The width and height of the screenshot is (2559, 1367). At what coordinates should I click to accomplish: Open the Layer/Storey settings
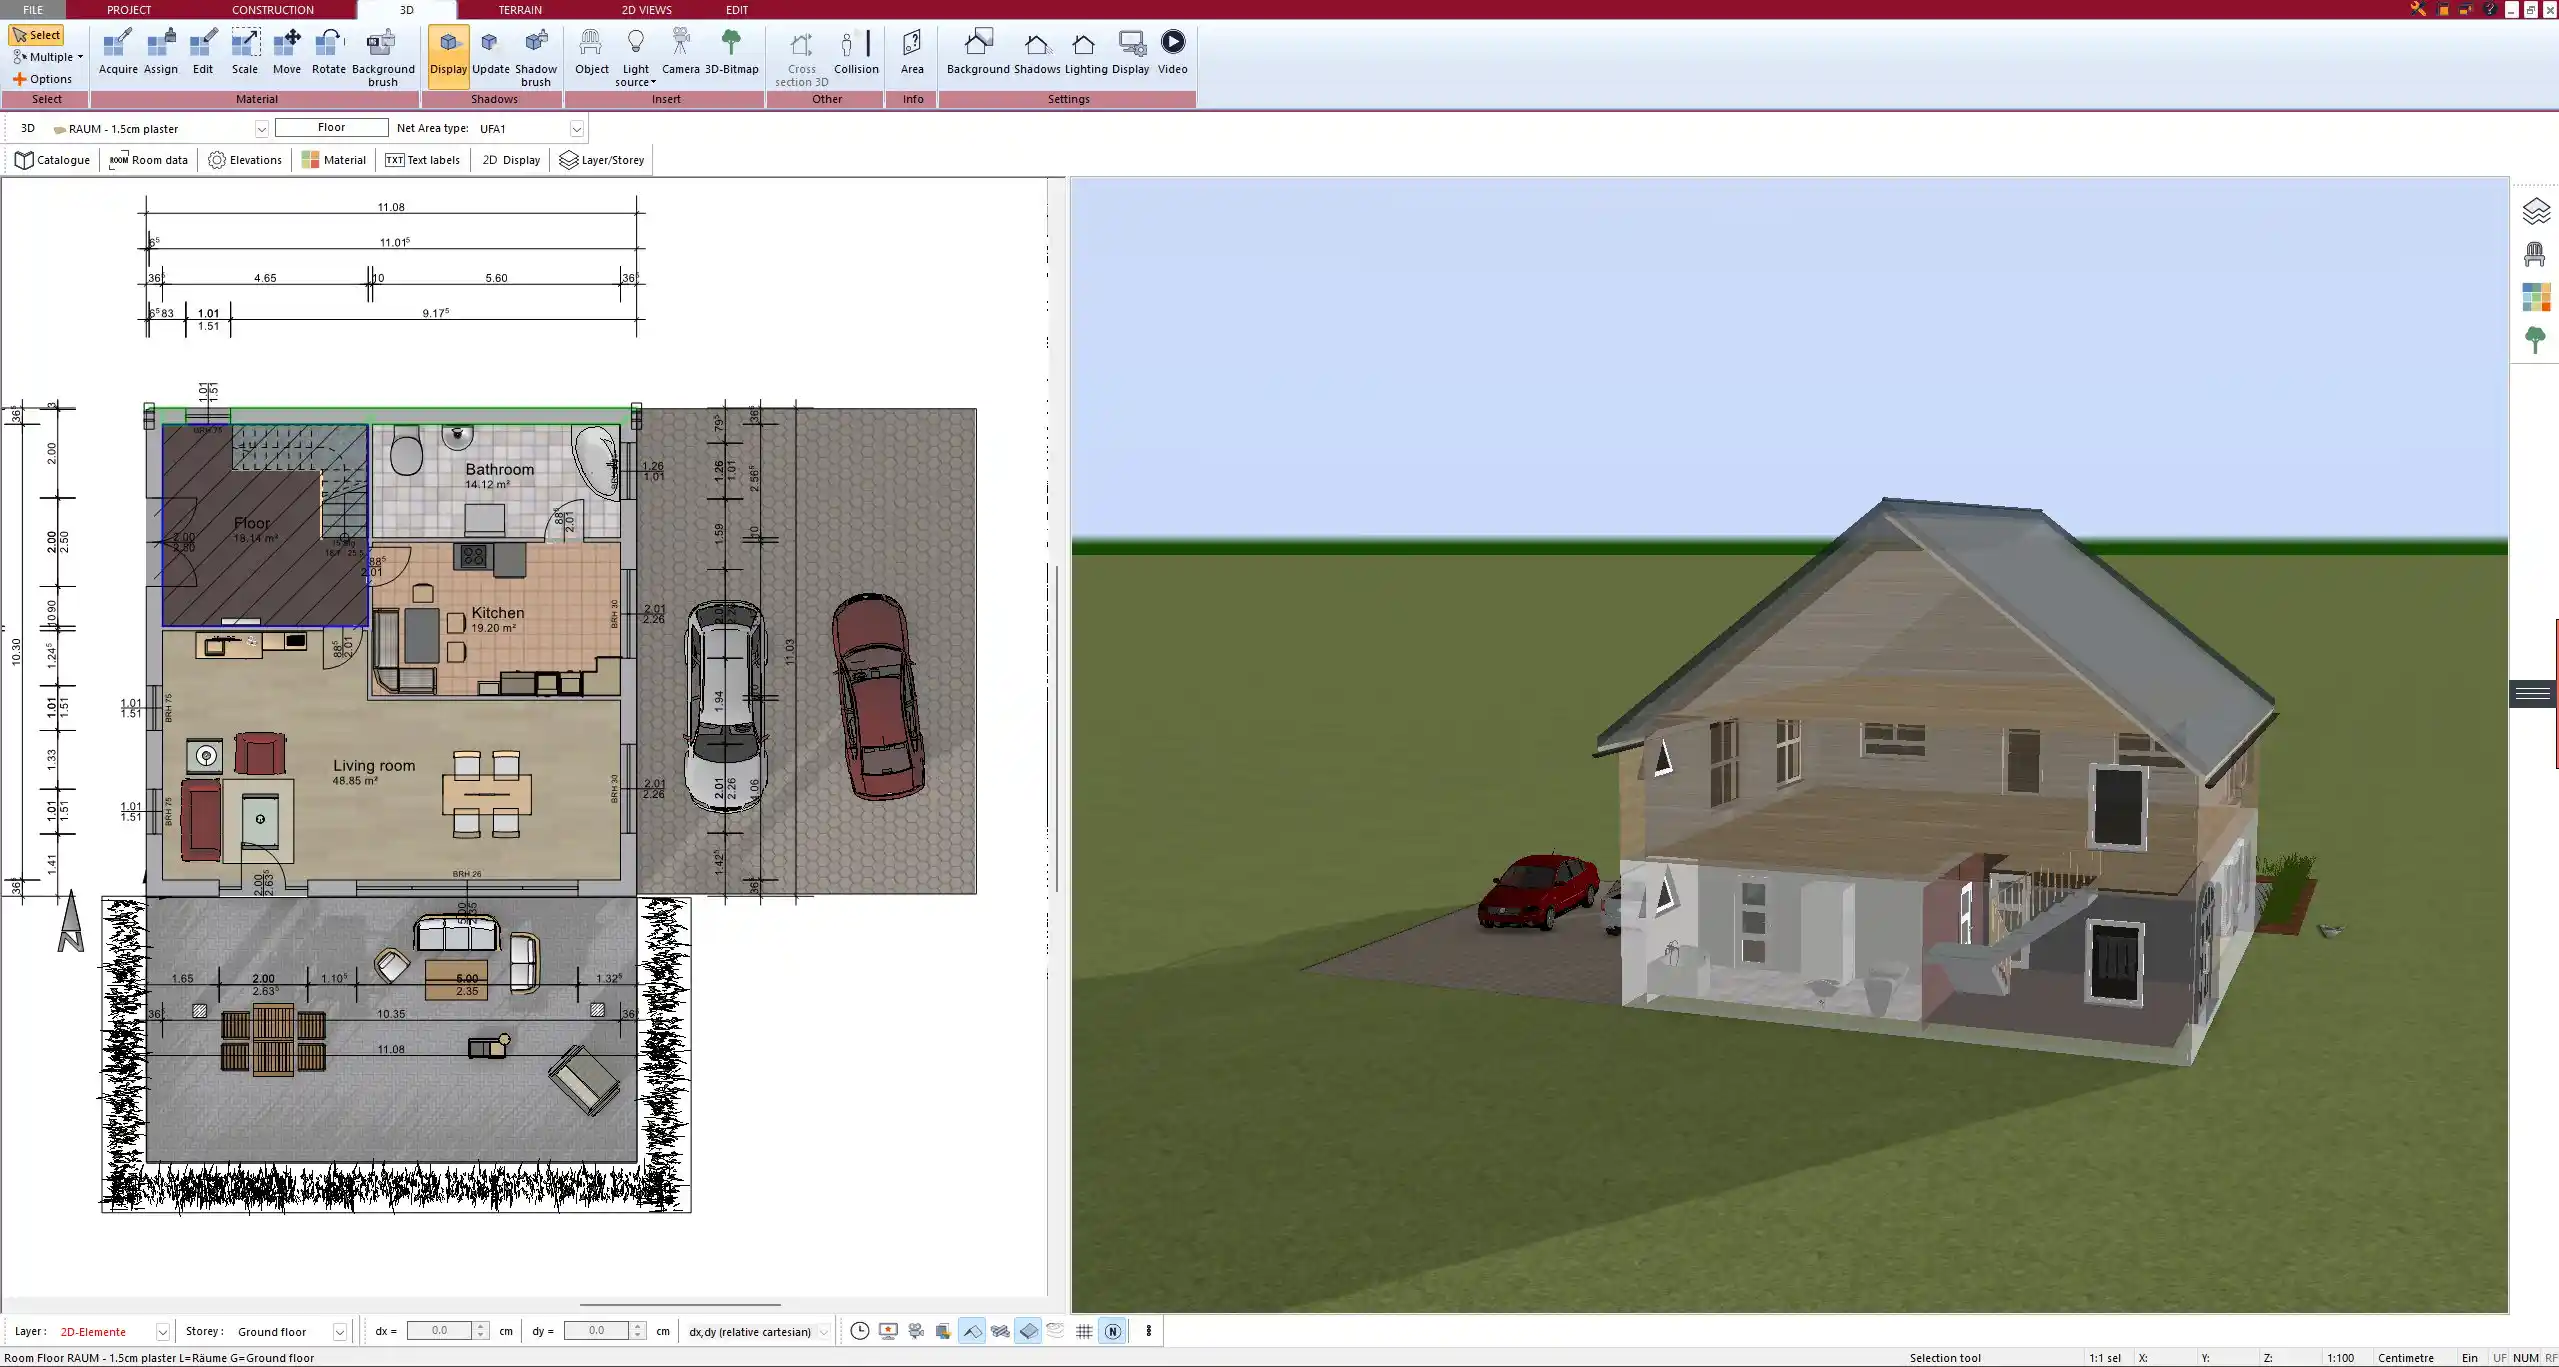(x=601, y=159)
